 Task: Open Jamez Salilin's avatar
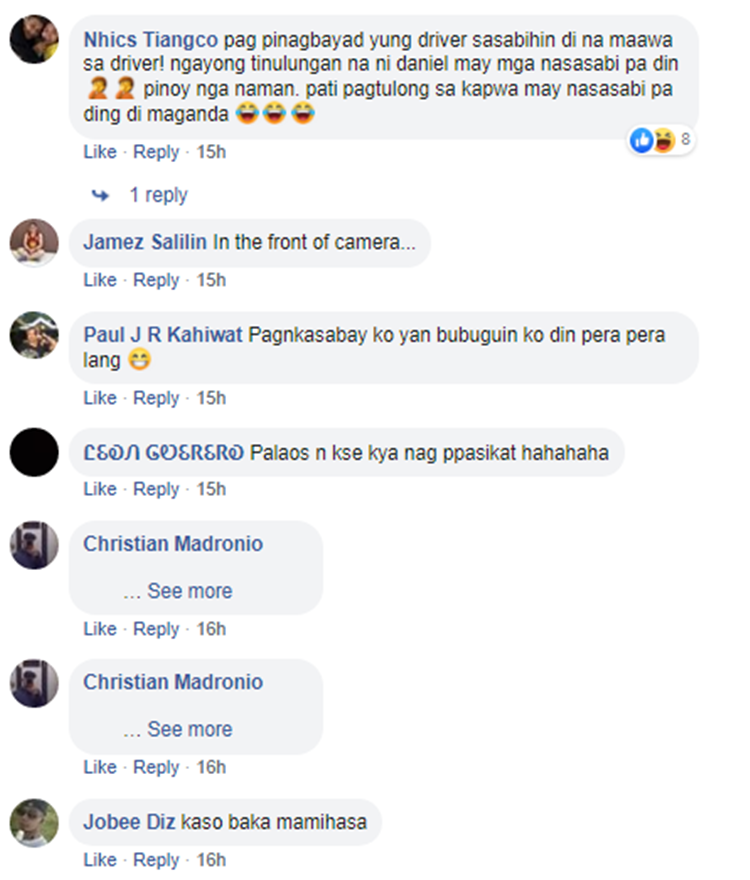coord(34,242)
